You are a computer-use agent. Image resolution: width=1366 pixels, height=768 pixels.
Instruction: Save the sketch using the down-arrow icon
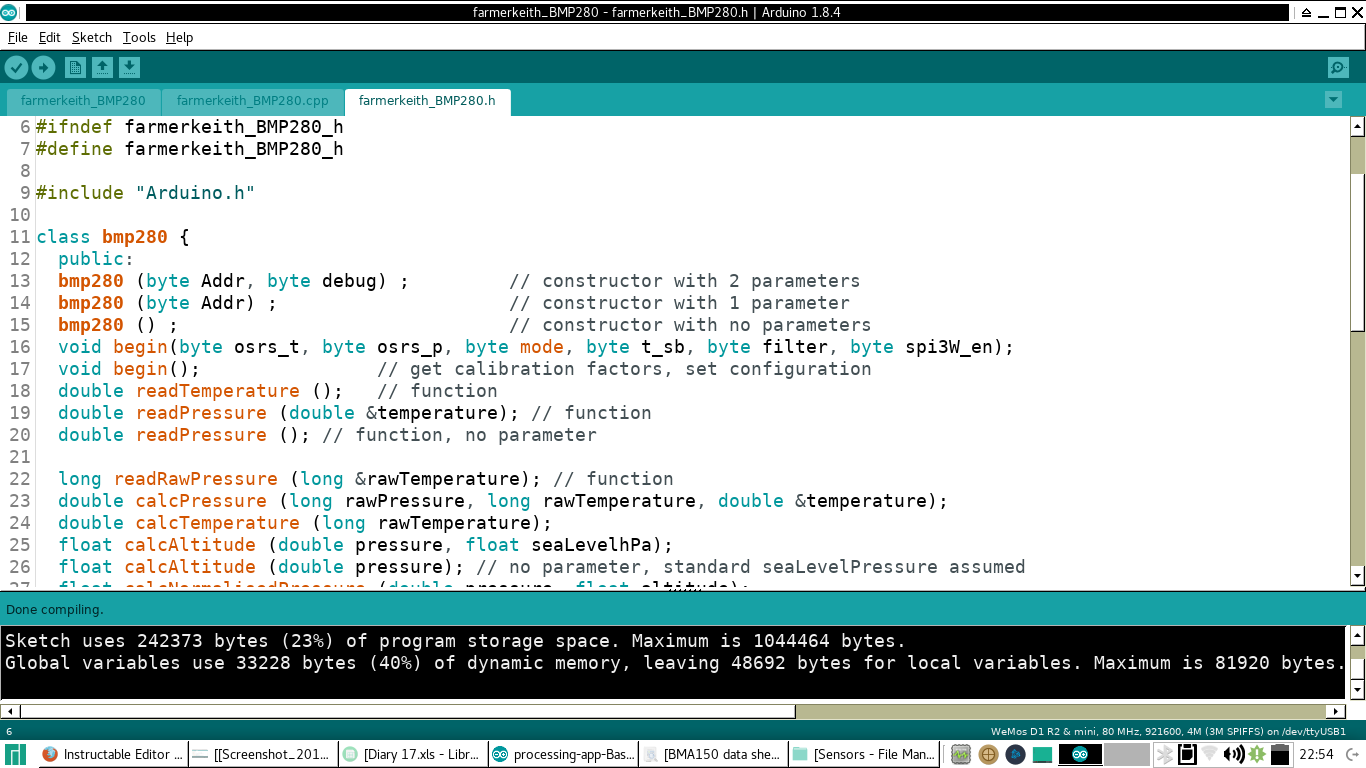pos(127,68)
